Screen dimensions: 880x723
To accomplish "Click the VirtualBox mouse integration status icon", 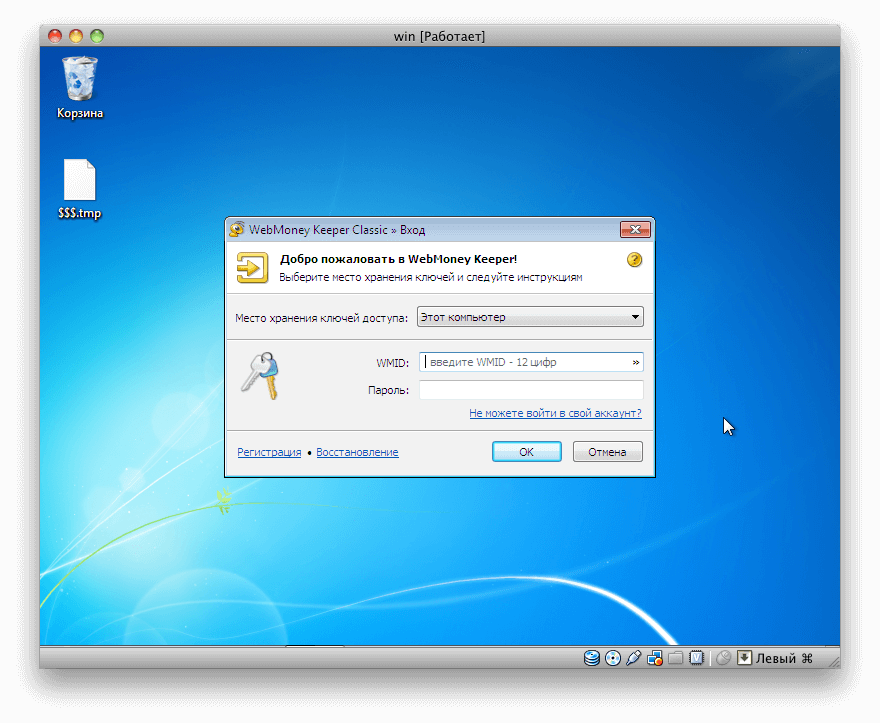I will [x=723, y=657].
